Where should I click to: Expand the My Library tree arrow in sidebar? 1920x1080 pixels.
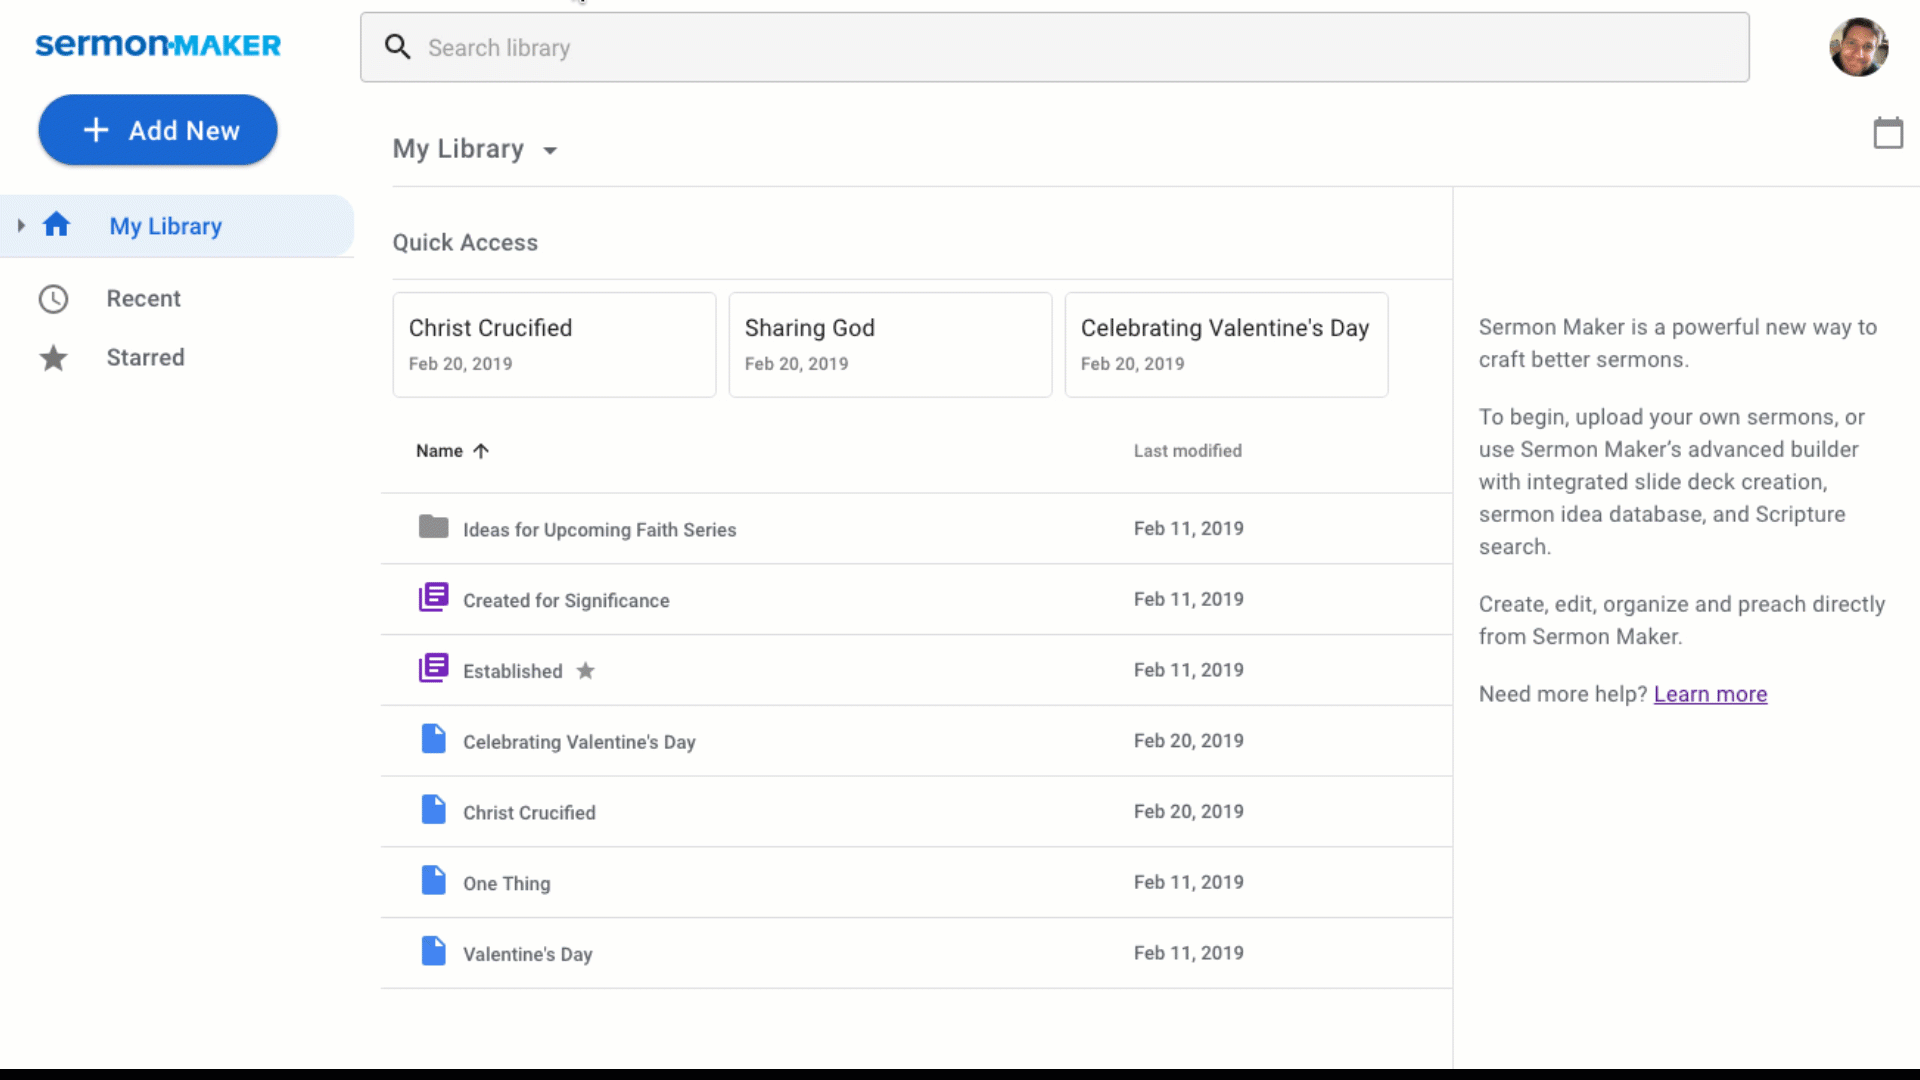coord(21,225)
